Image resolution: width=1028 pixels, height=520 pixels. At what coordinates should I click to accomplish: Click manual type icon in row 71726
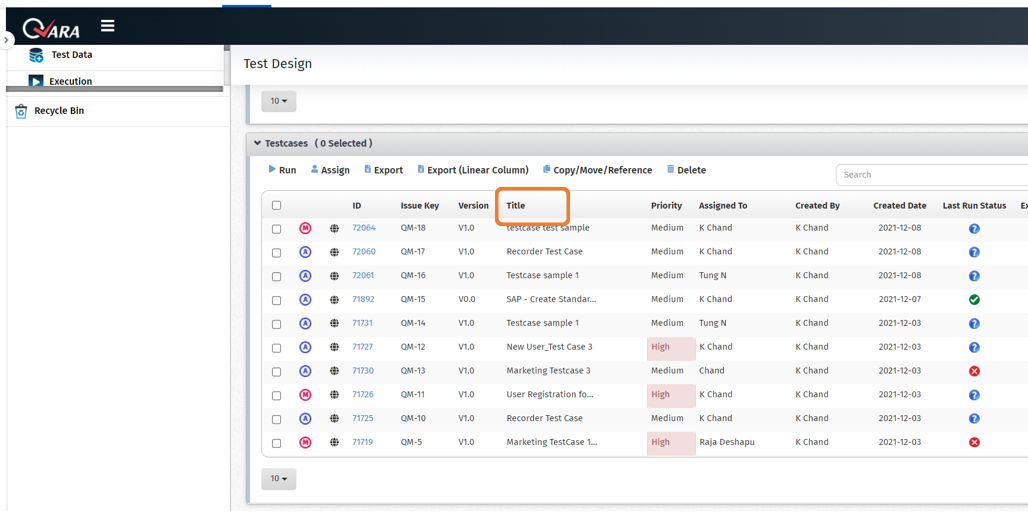pos(305,395)
